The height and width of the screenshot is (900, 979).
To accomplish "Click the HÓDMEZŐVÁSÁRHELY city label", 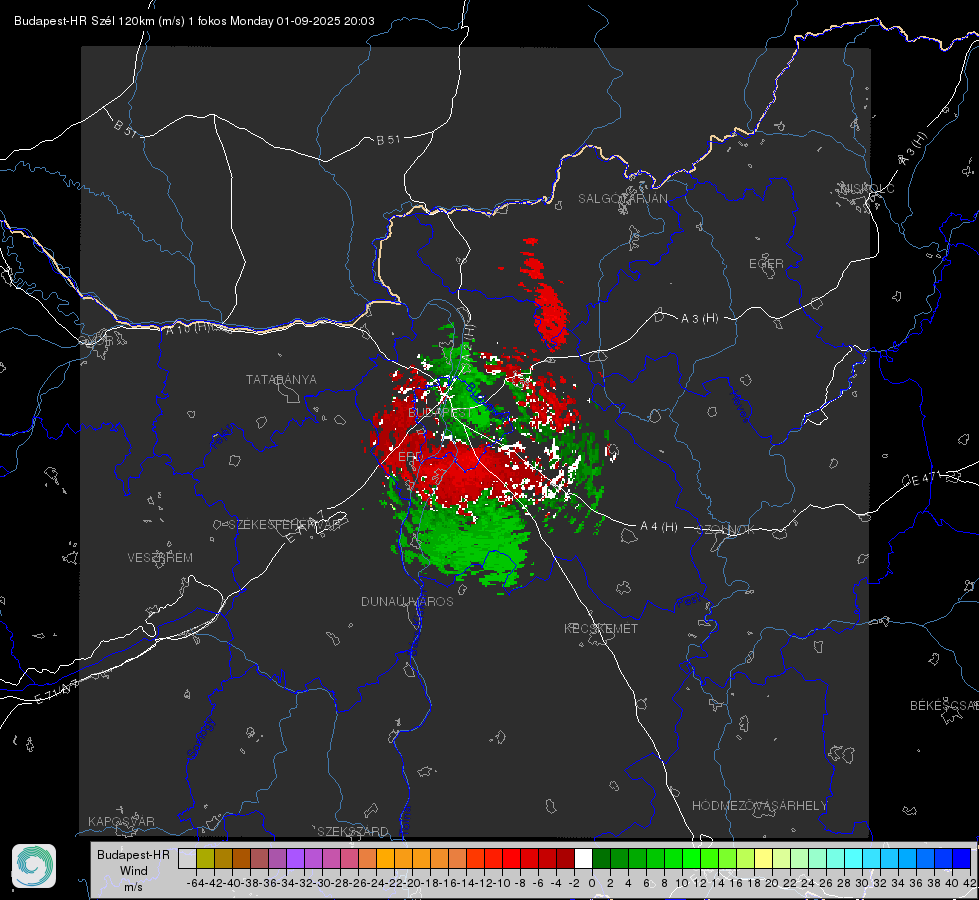I will pyautogui.click(x=759, y=806).
